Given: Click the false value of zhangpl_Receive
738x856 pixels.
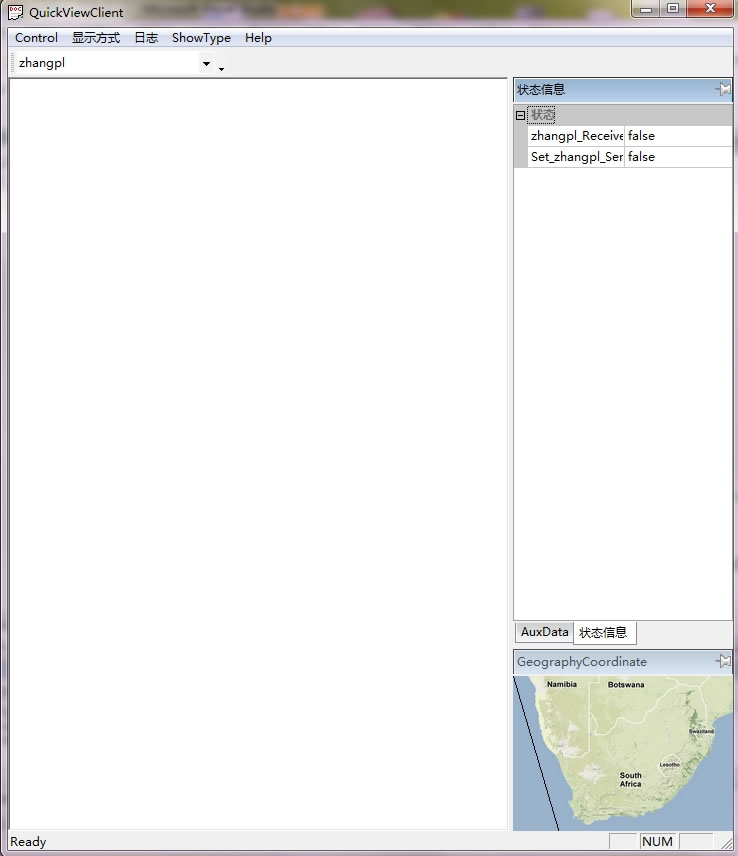Looking at the screenshot, I should [x=679, y=136].
